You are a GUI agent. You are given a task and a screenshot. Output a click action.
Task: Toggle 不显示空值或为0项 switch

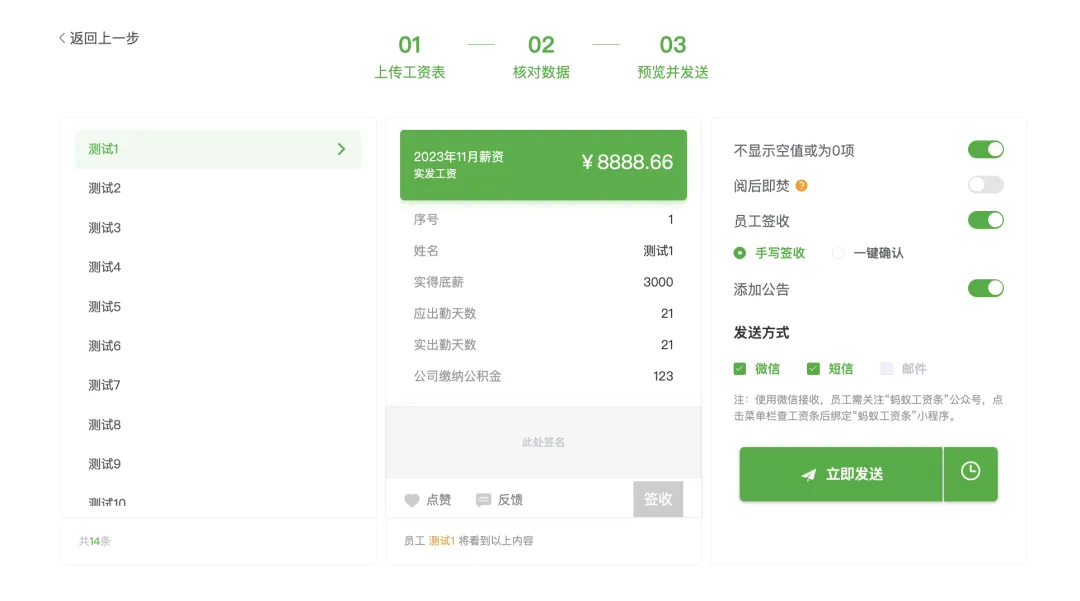tap(986, 149)
